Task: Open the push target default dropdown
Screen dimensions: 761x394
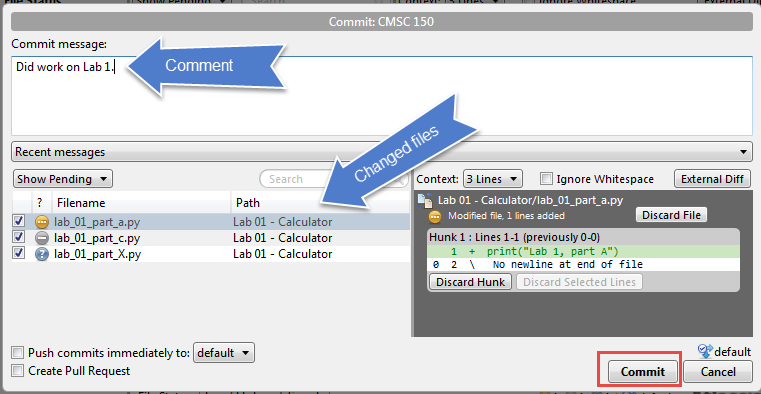Action: (224, 353)
